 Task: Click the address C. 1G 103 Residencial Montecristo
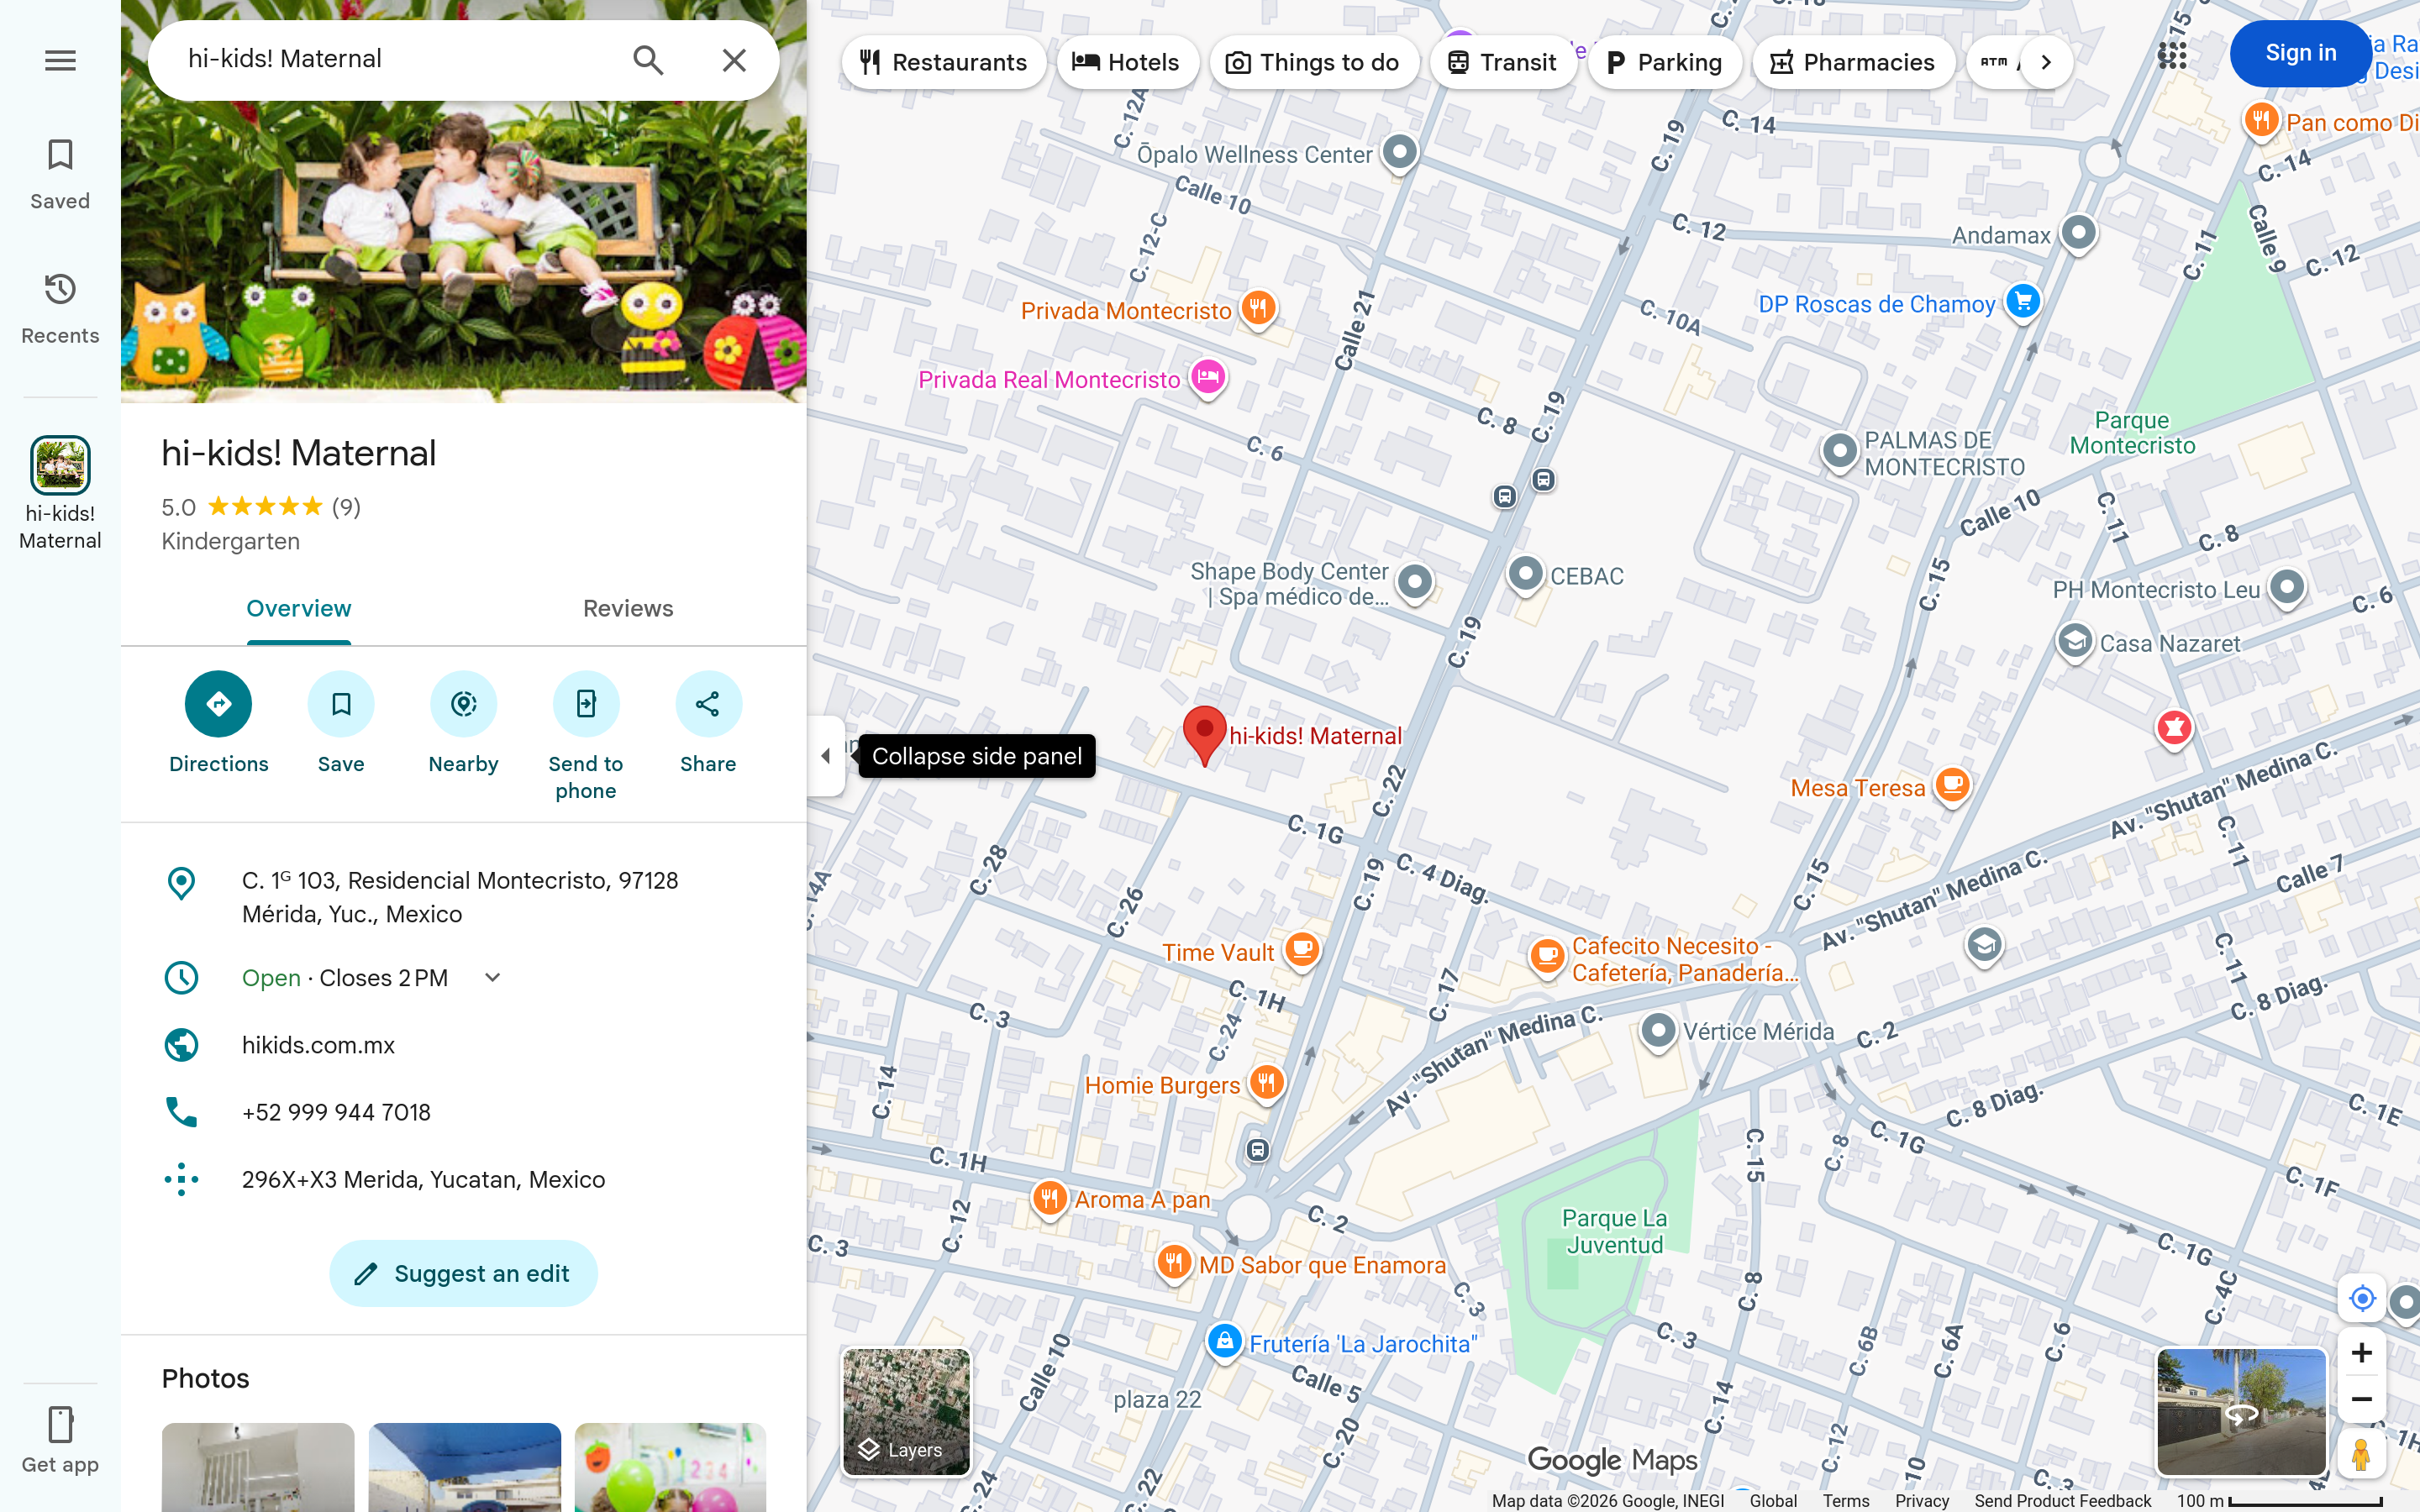[463, 897]
